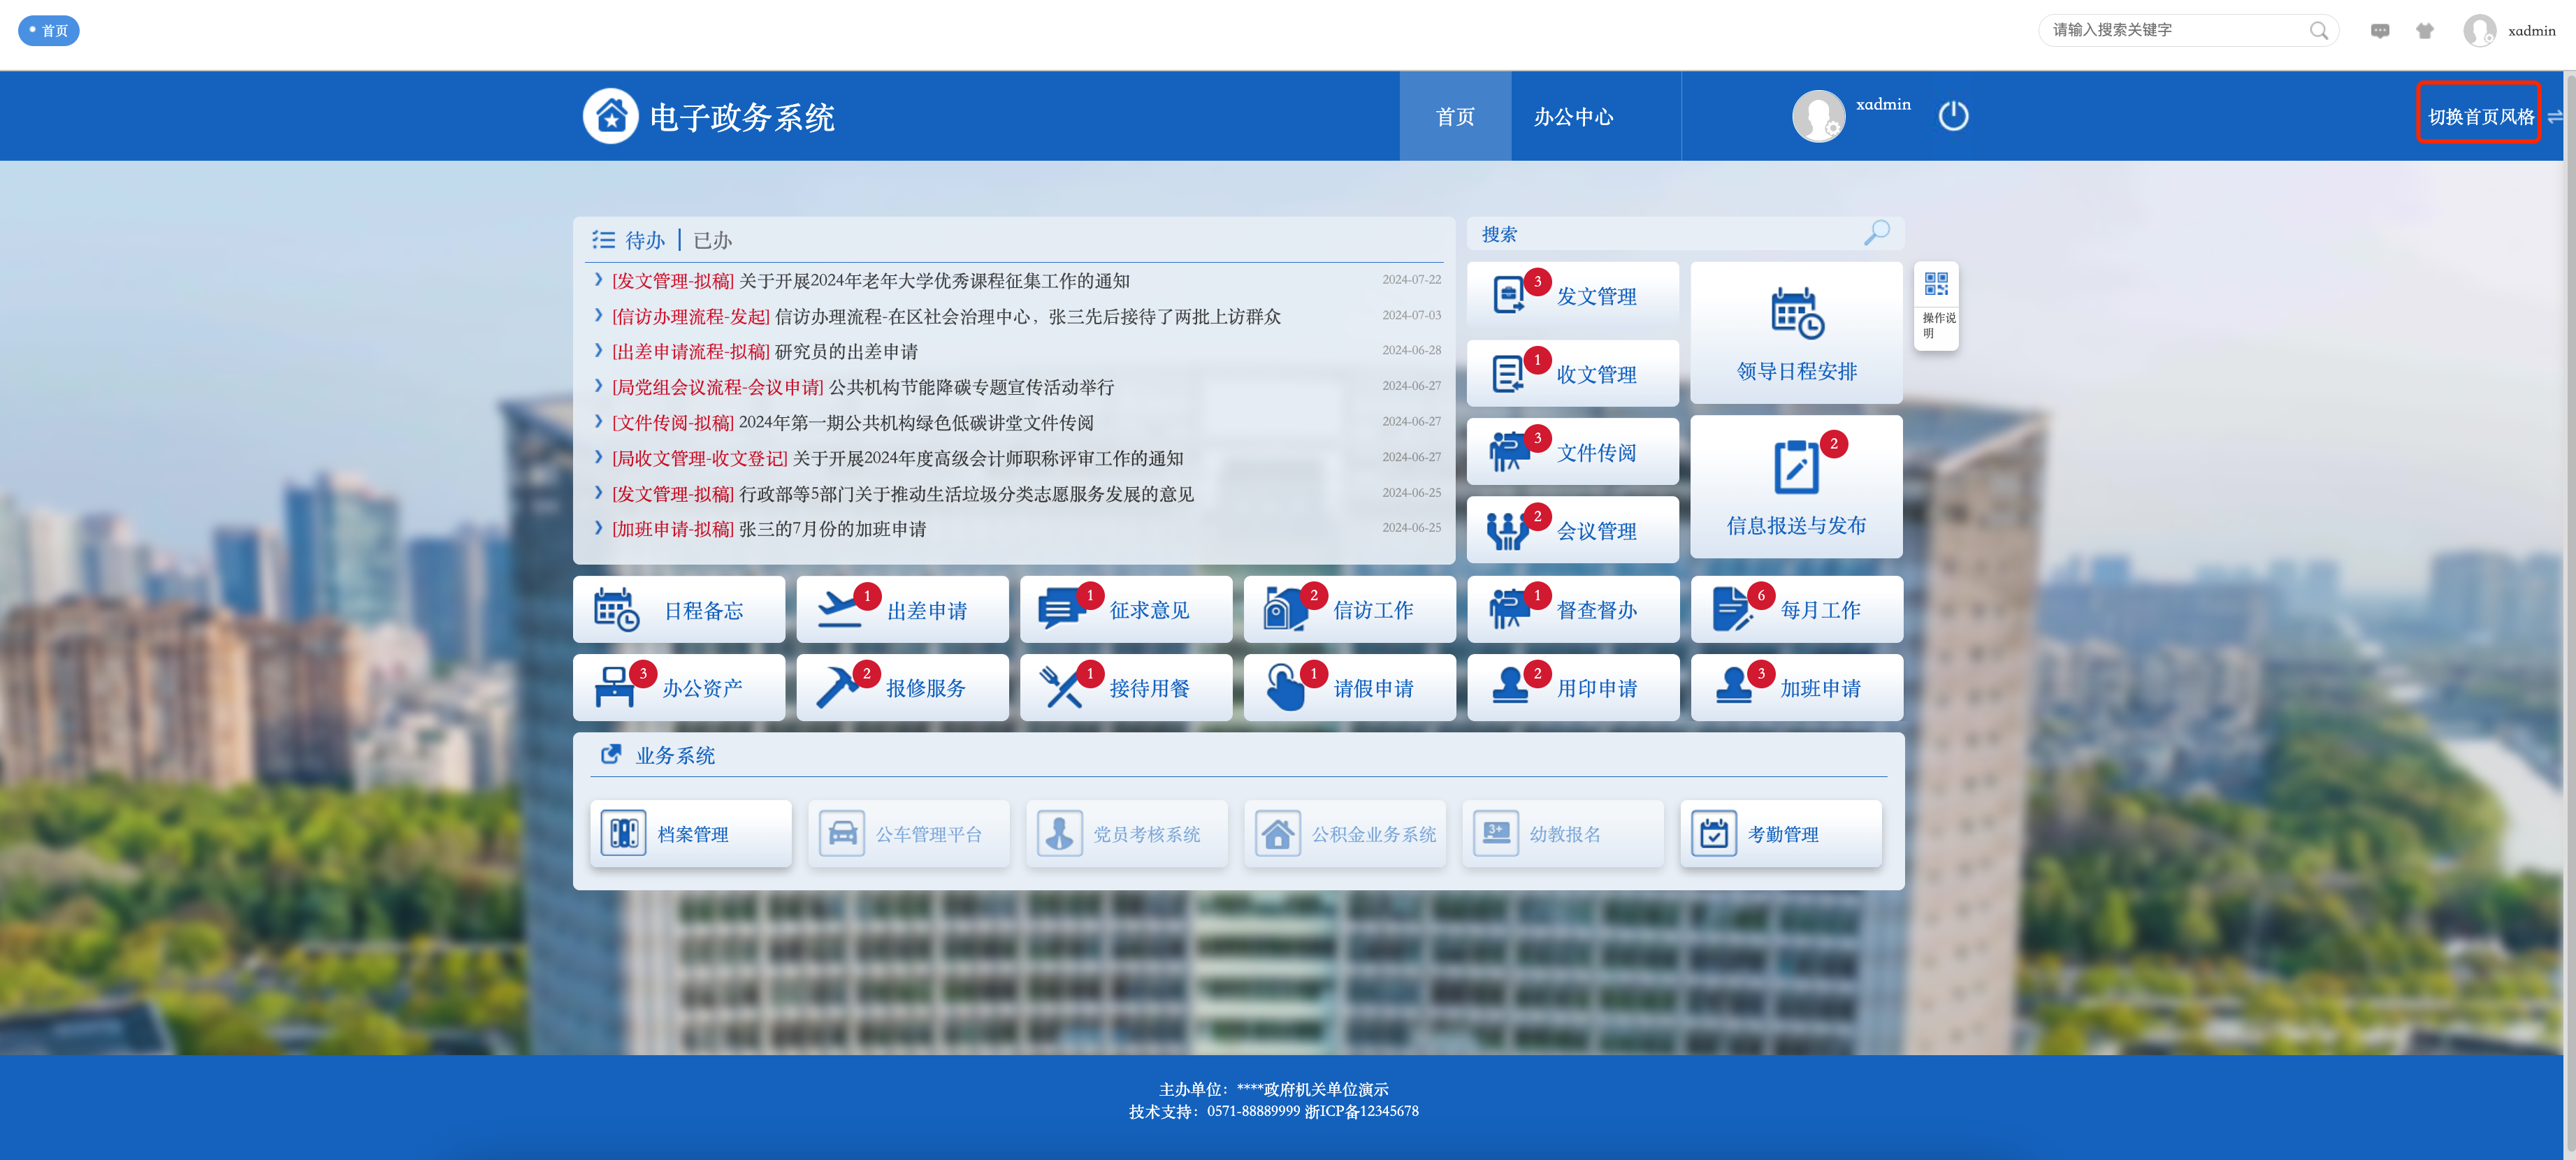2576x1160 pixels.
Task: Click the magnifier in the search panel
Action: 1877,233
